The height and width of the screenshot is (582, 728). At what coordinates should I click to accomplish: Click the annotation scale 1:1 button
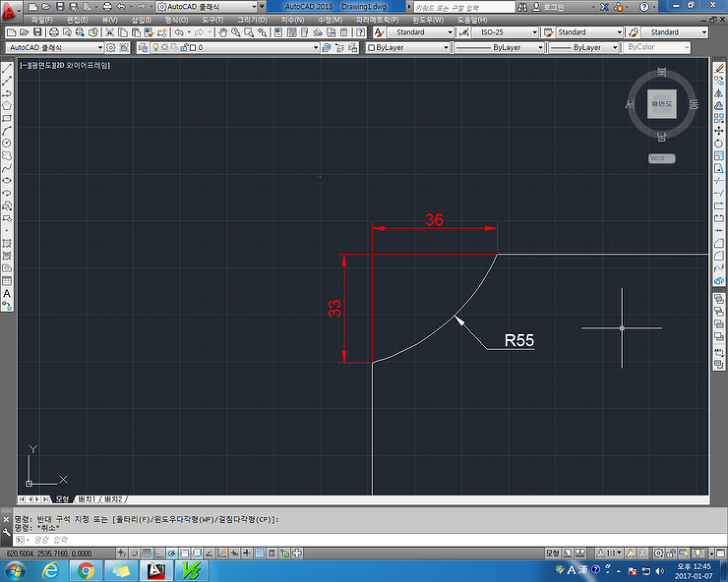point(611,553)
